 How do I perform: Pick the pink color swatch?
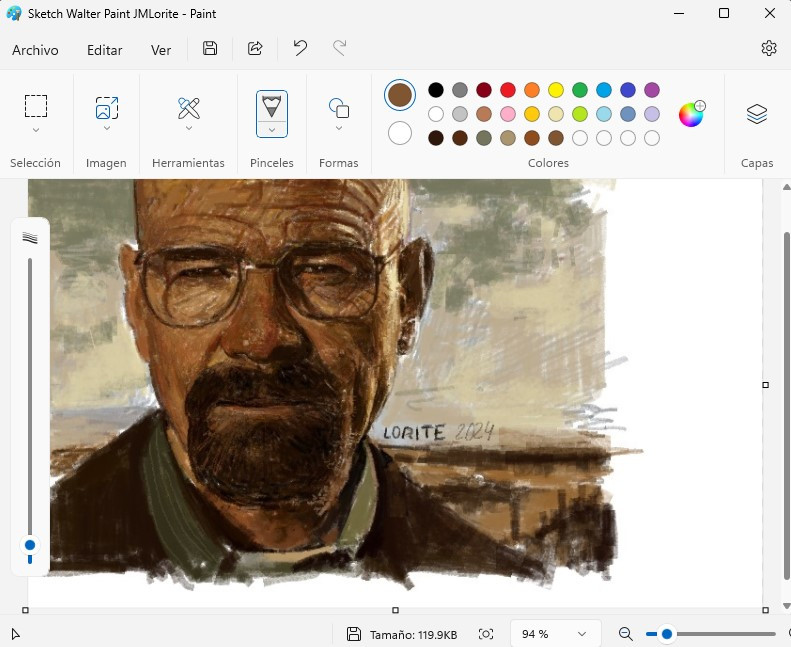coord(508,114)
